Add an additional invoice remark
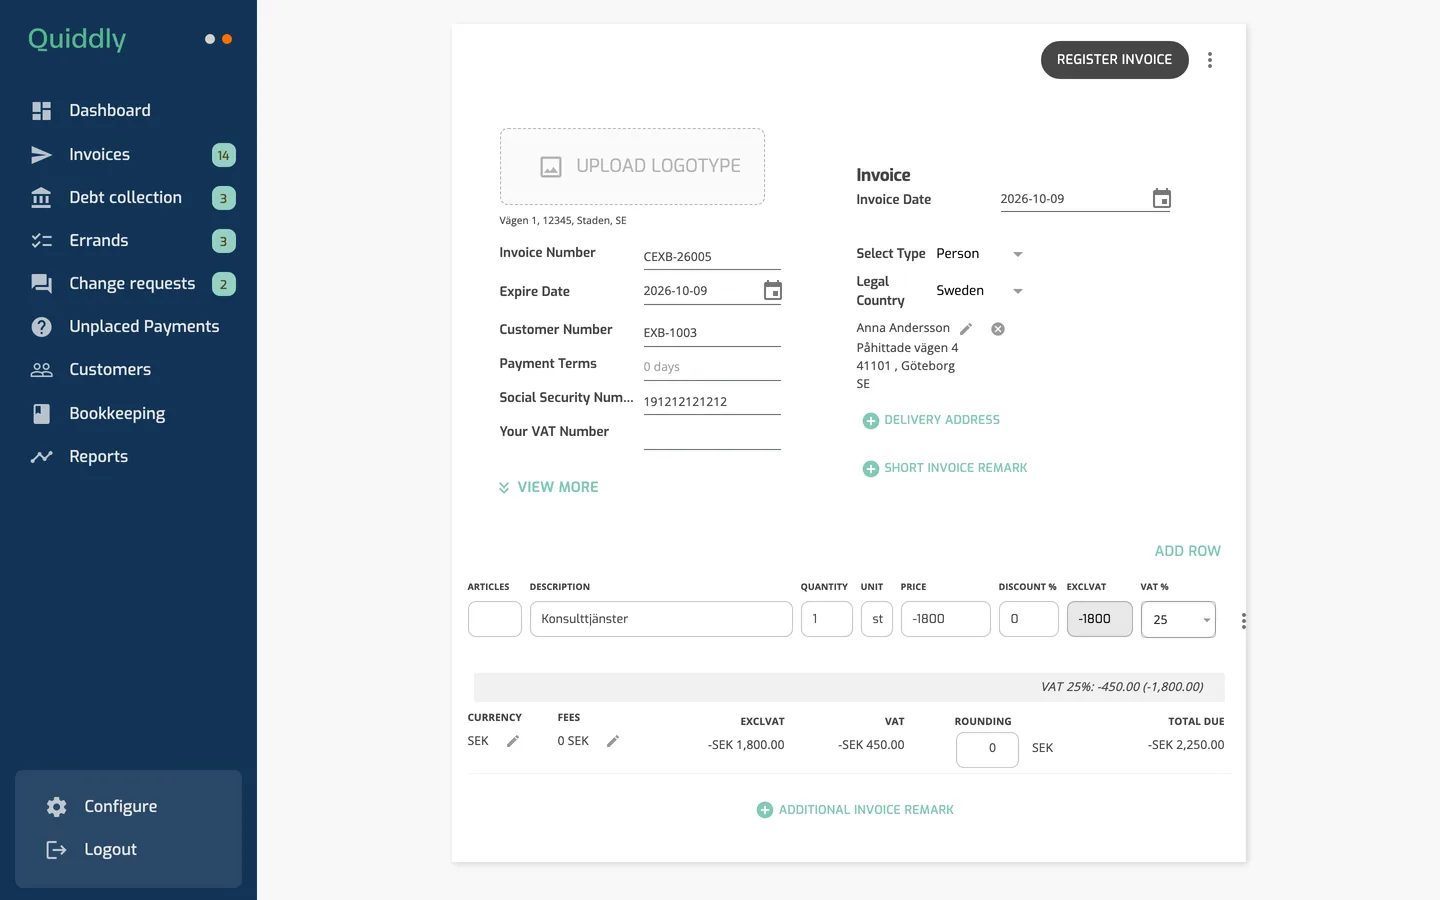Viewport: 1440px width, 900px height. (855, 810)
